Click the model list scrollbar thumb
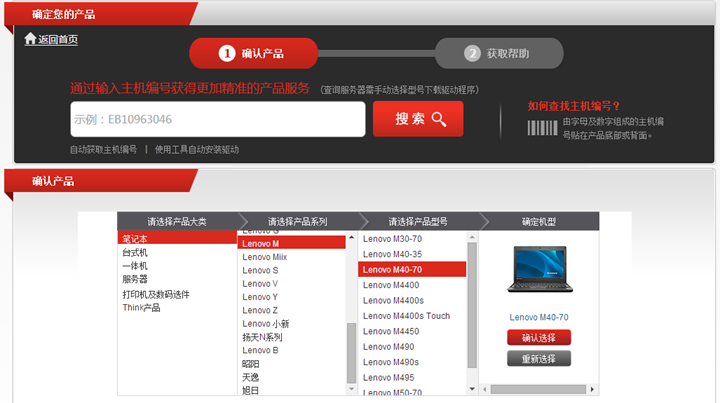Image resolution: width=720 pixels, height=403 pixels. [472, 305]
